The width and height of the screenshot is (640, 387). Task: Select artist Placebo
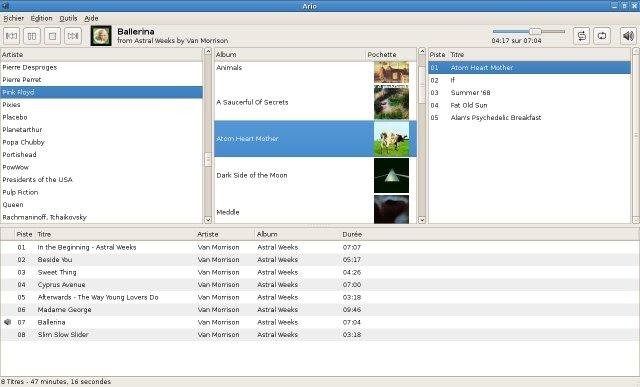click(101, 117)
